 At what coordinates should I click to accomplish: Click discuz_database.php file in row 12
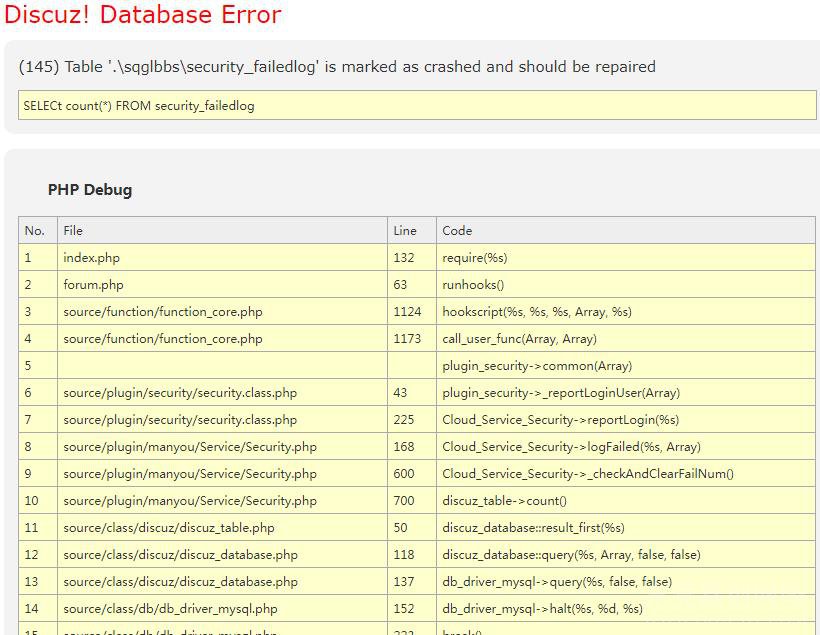click(180, 555)
